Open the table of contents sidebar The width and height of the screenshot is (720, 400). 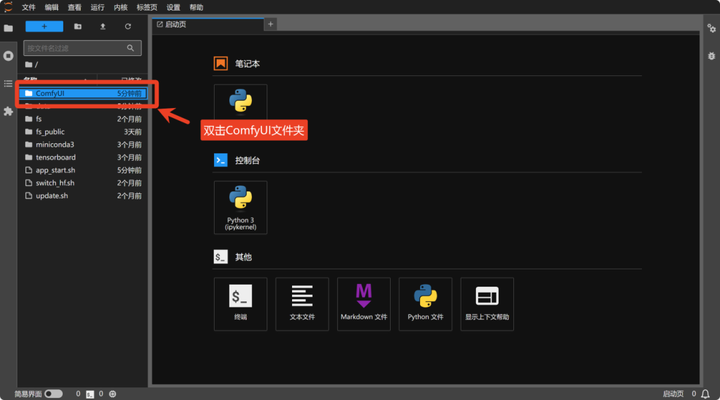point(8,84)
